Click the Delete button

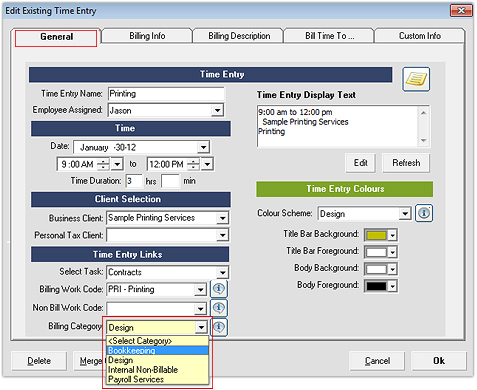pyautogui.click(x=39, y=361)
